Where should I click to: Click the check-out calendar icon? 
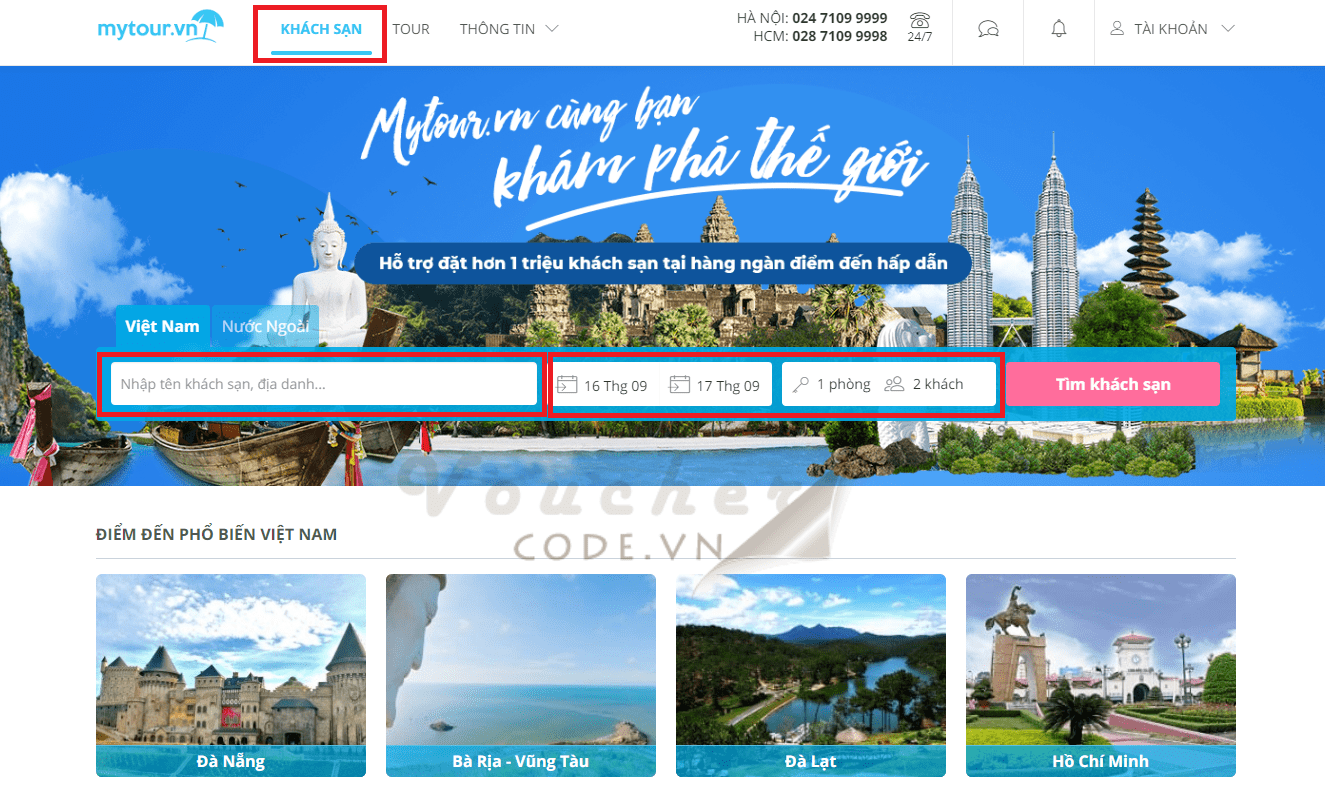(x=680, y=384)
